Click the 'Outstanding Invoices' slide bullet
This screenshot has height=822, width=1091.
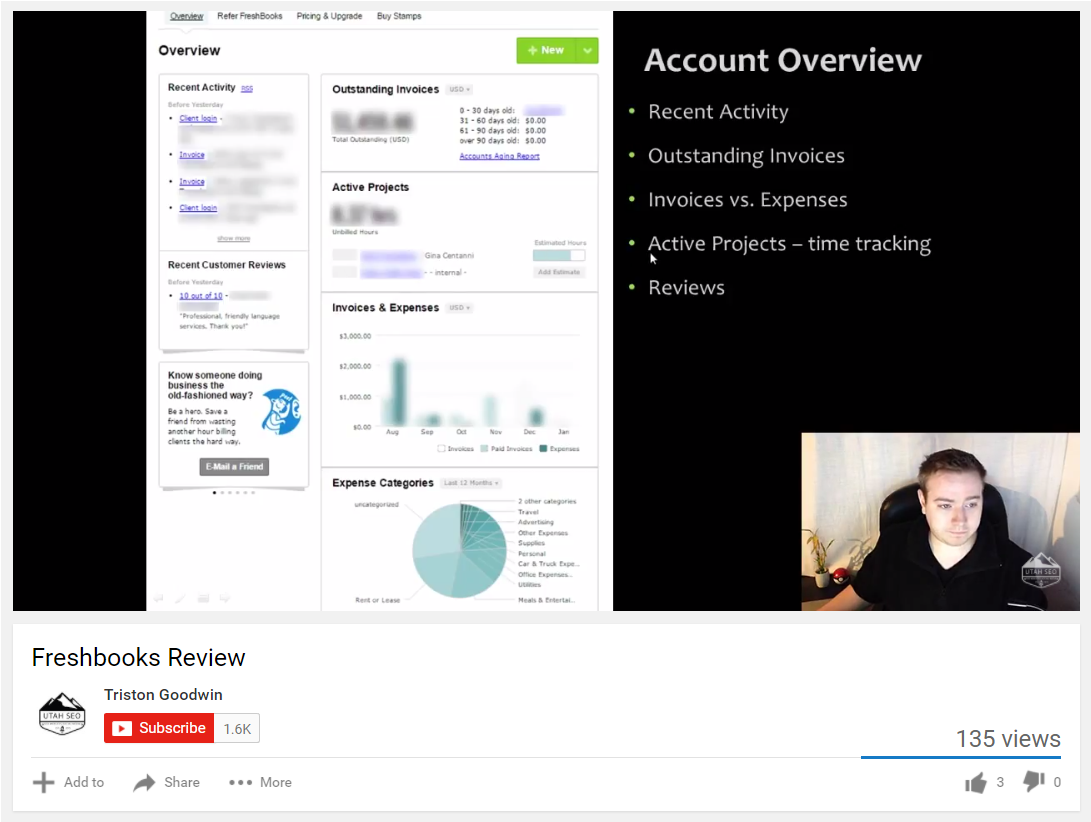click(x=747, y=156)
